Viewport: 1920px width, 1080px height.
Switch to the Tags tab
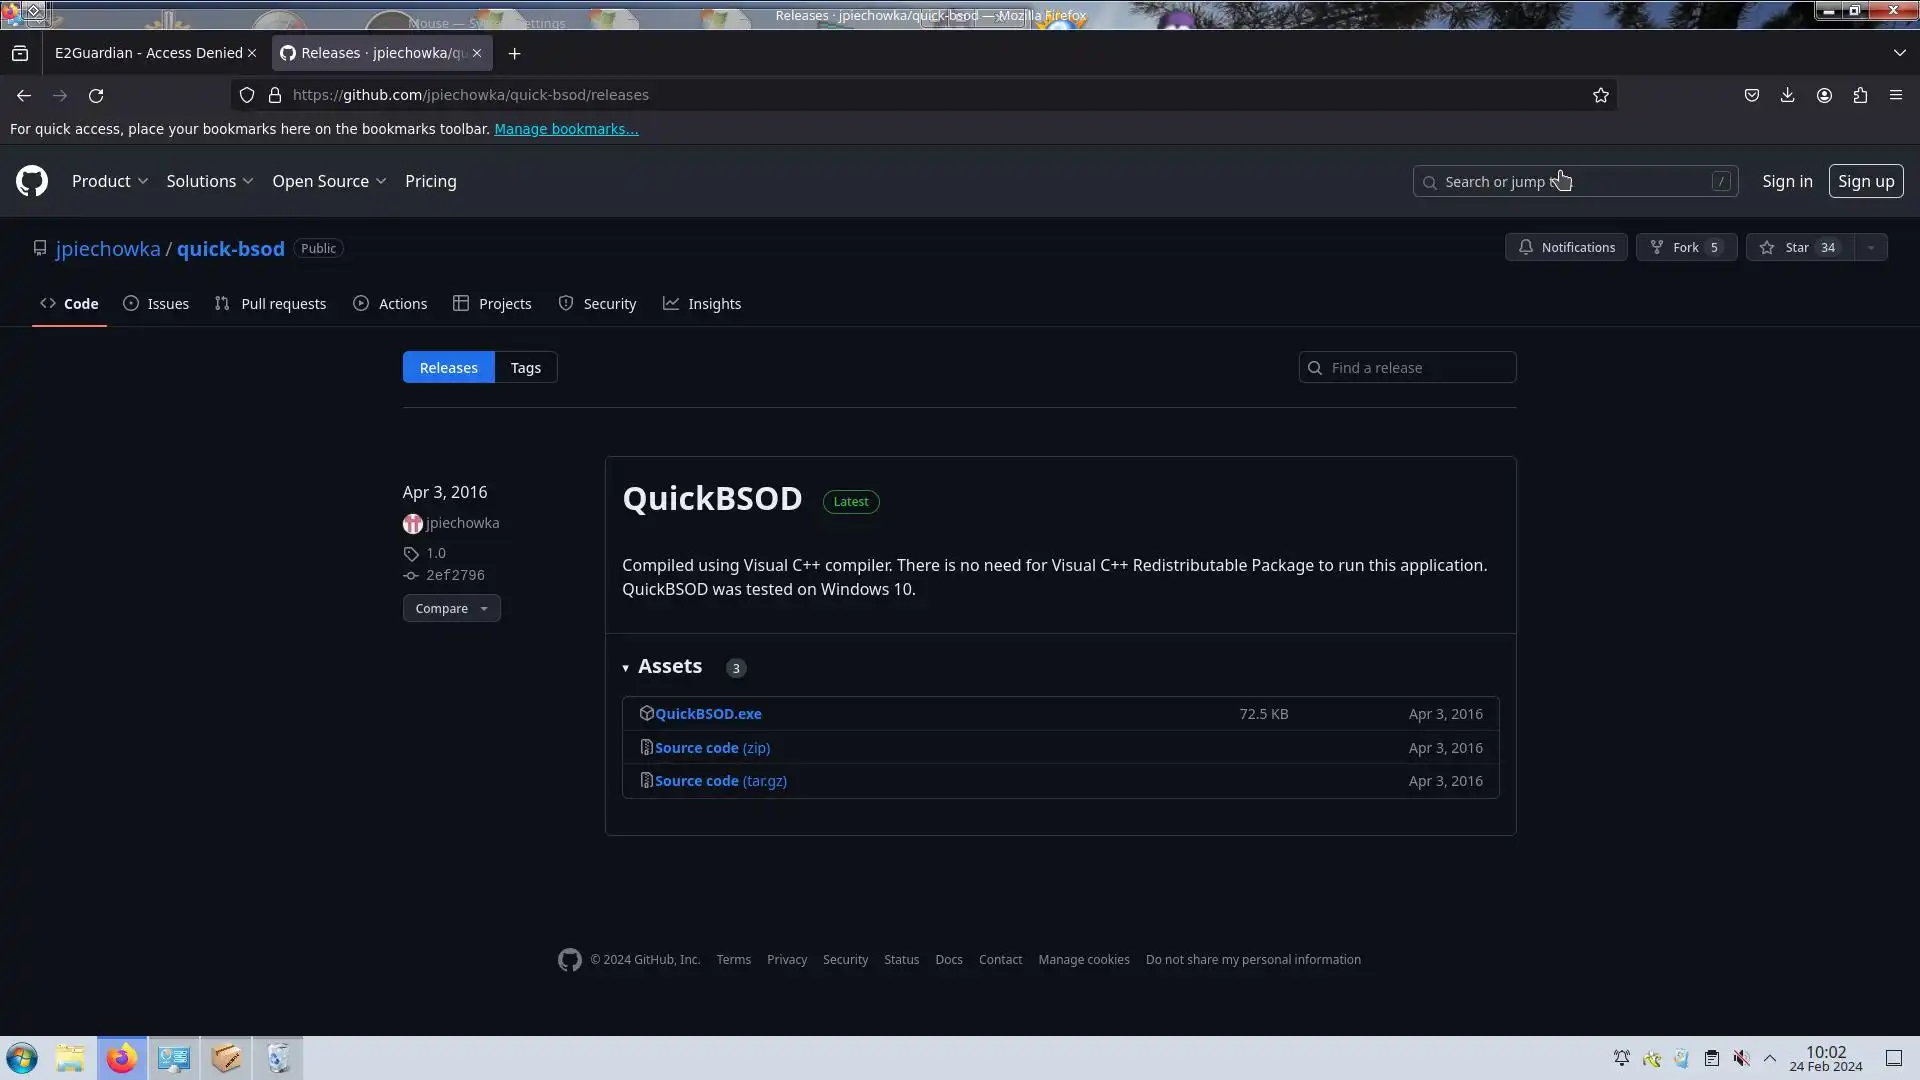click(x=525, y=367)
